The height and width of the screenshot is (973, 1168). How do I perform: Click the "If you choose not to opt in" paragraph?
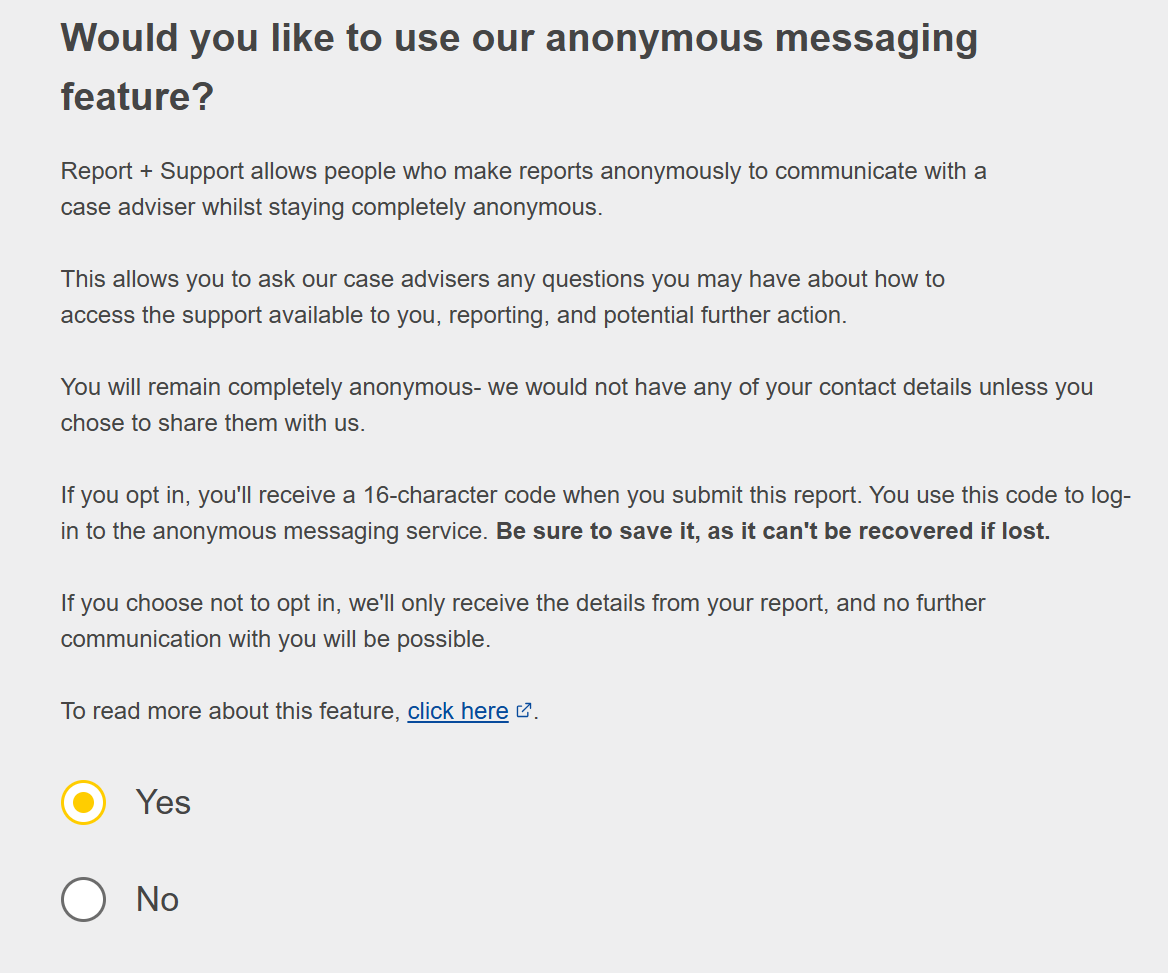tap(522, 603)
